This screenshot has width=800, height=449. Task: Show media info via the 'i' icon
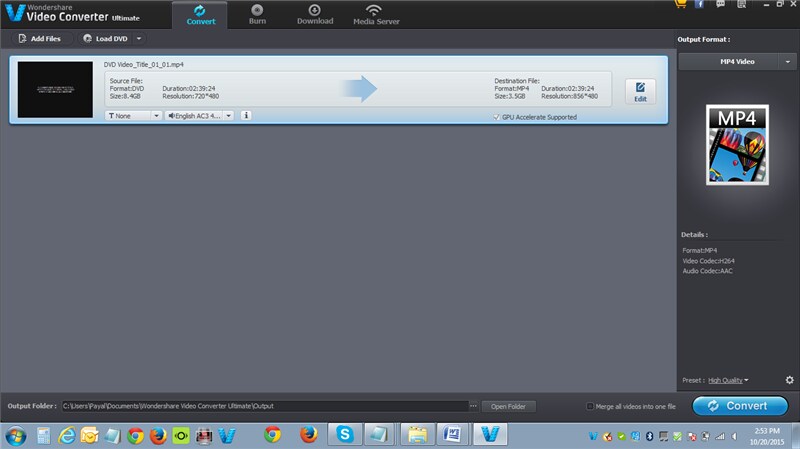(246, 116)
